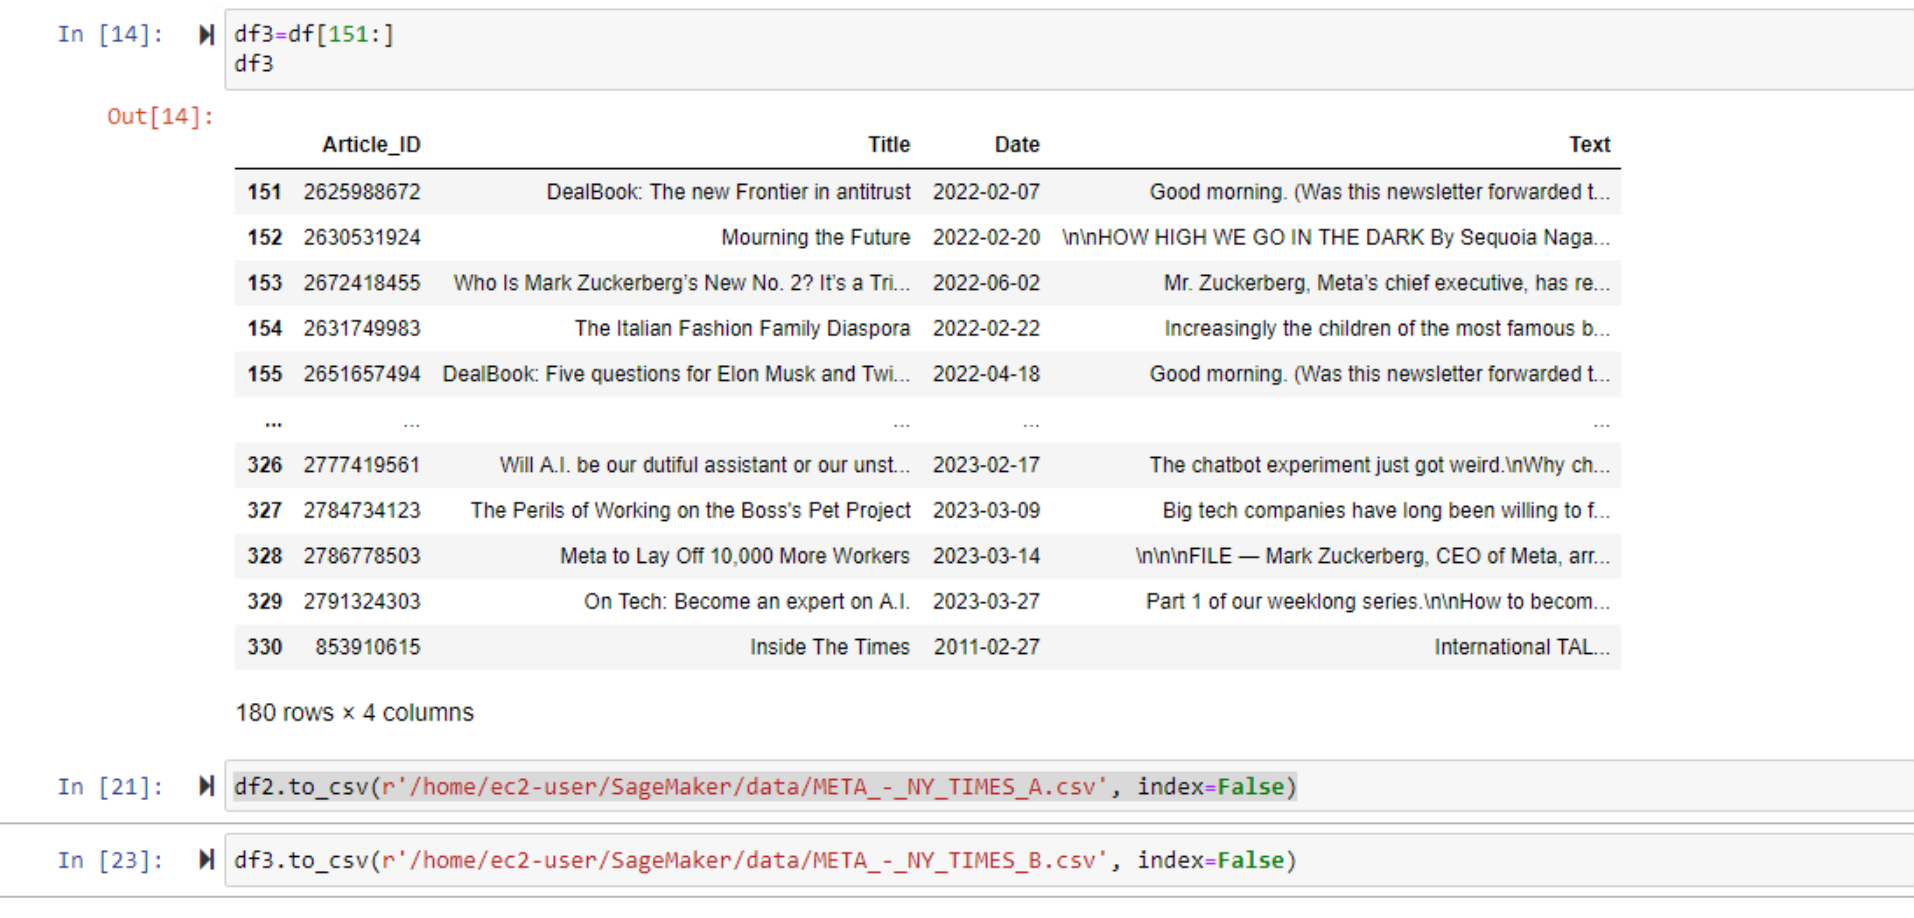This screenshot has width=1914, height=918.
Task: Select row index 154
Action: pos(265,329)
